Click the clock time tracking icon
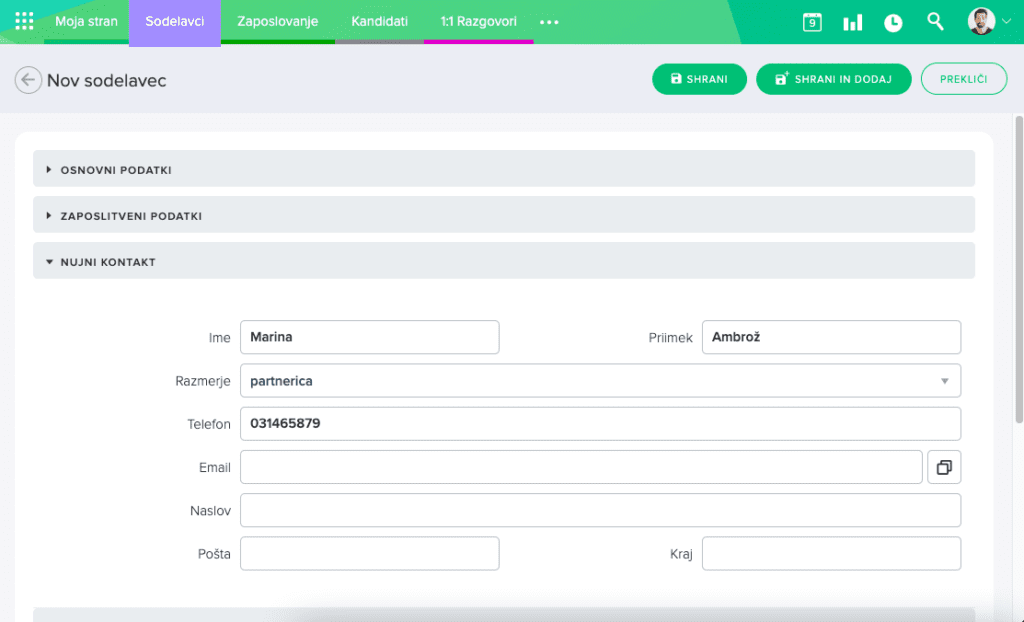The height and width of the screenshot is (622, 1024). click(893, 22)
